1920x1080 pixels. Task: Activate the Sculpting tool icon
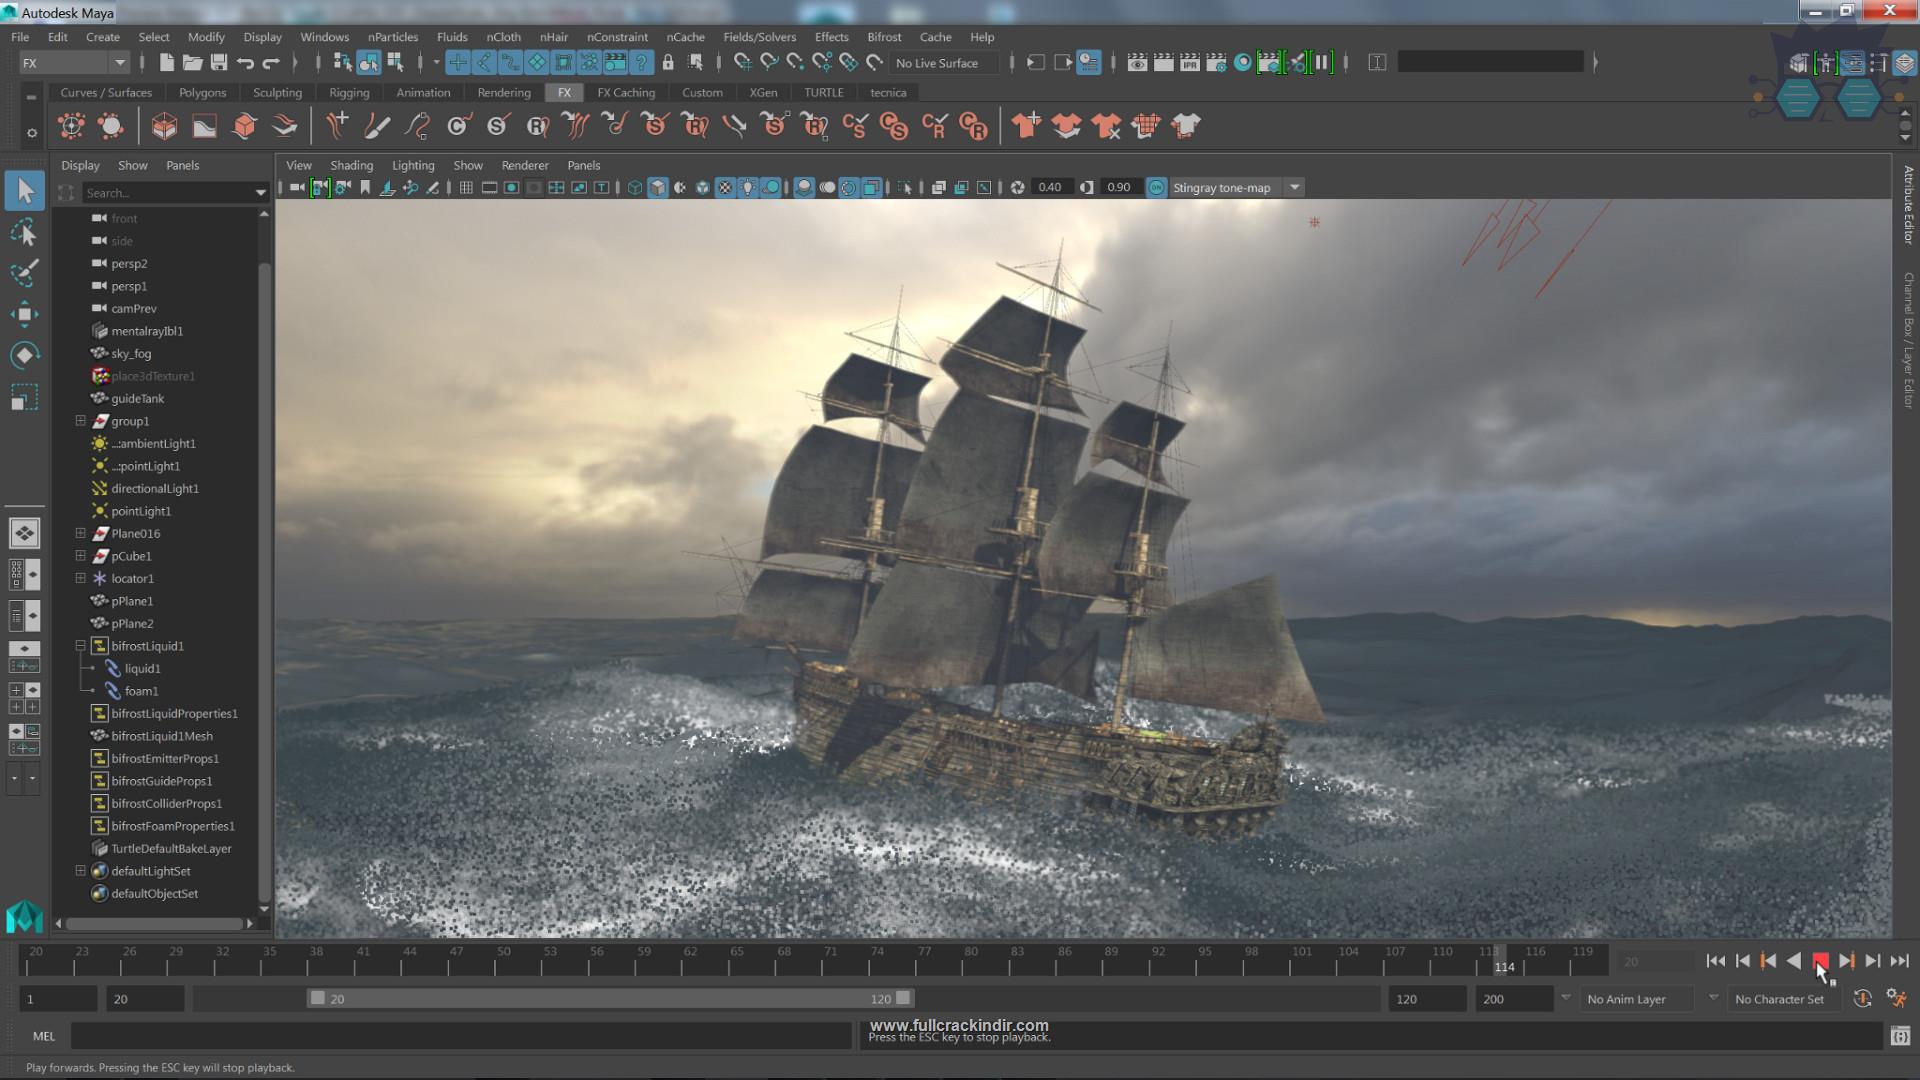[277, 92]
